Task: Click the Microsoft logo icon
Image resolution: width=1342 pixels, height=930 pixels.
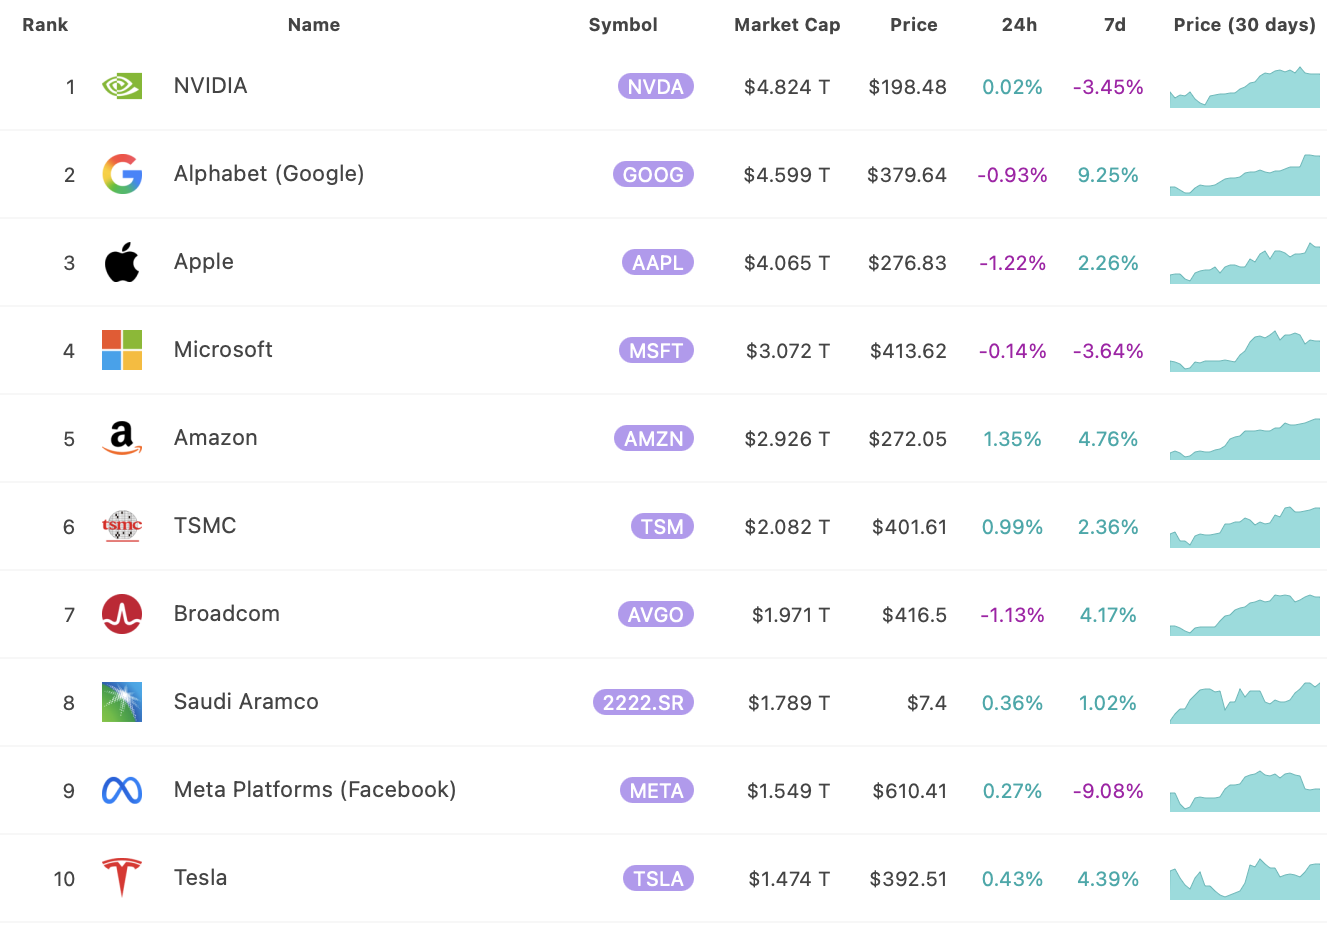Action: [122, 350]
